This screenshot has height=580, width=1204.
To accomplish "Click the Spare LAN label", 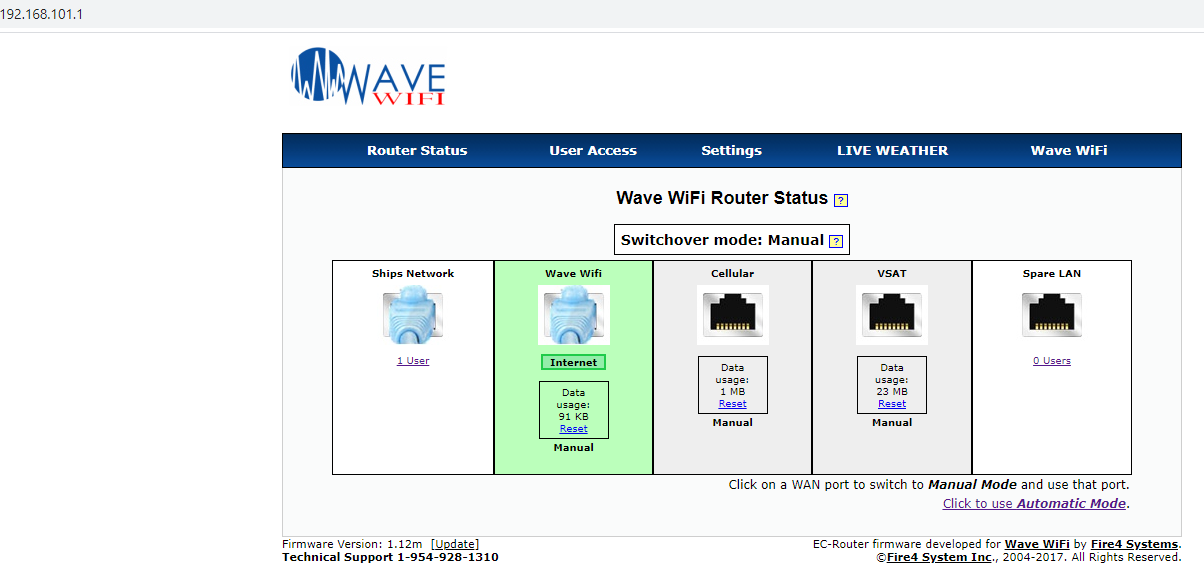I will click(1052, 274).
